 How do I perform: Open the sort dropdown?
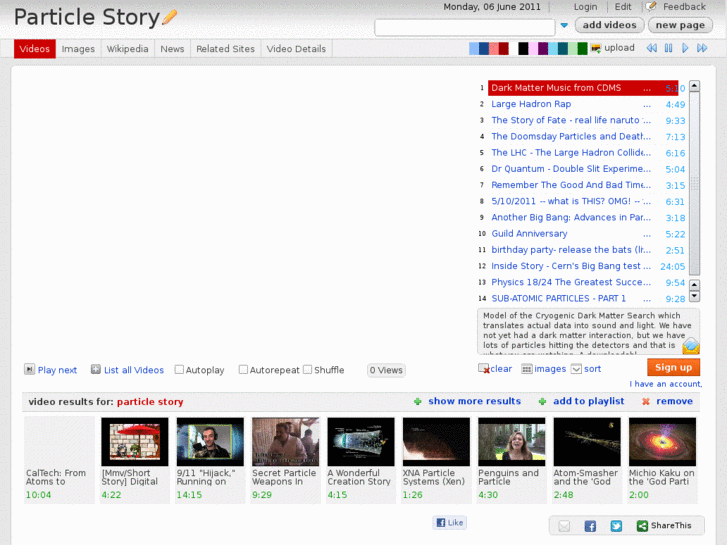(x=576, y=369)
